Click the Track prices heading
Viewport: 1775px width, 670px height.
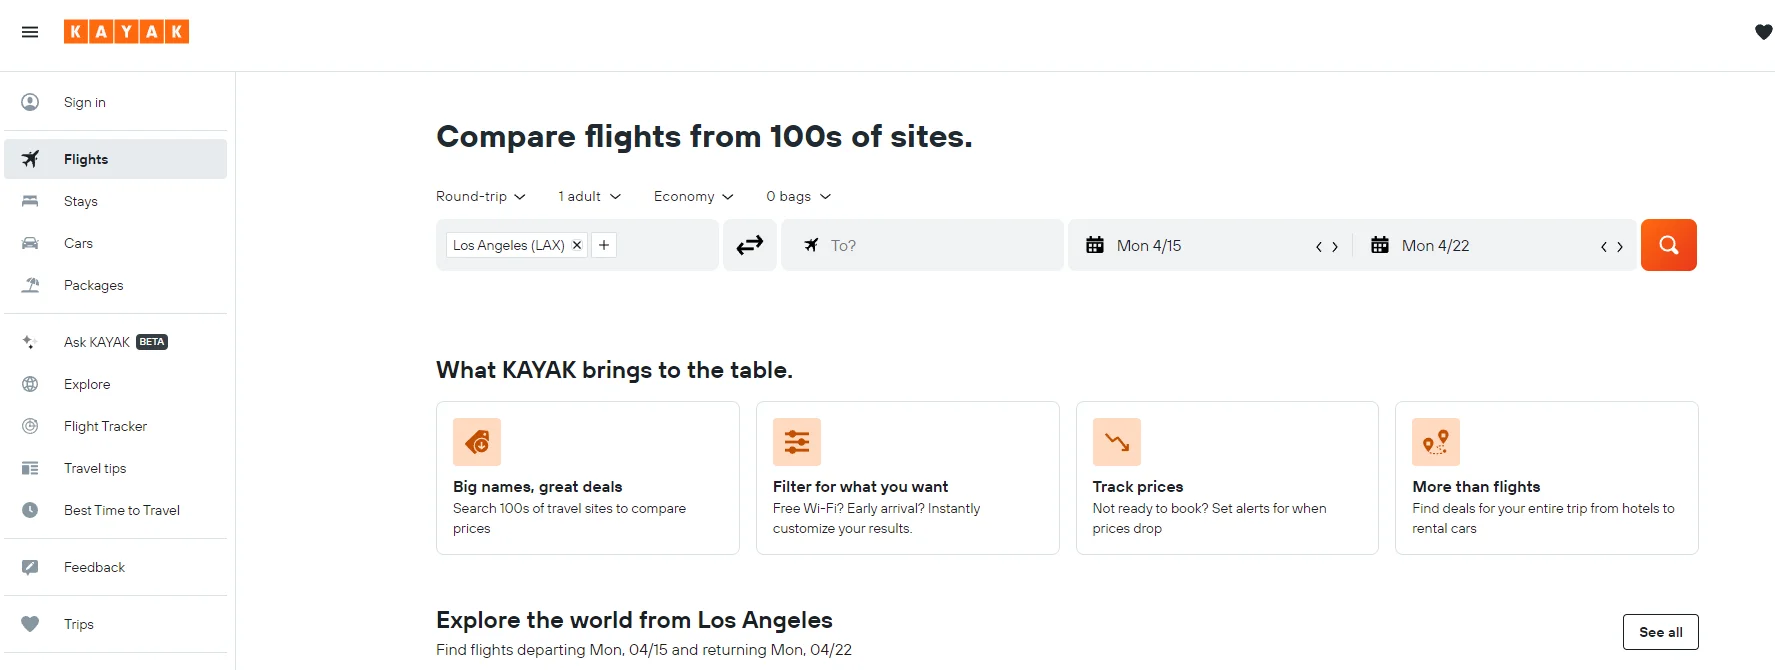point(1138,486)
